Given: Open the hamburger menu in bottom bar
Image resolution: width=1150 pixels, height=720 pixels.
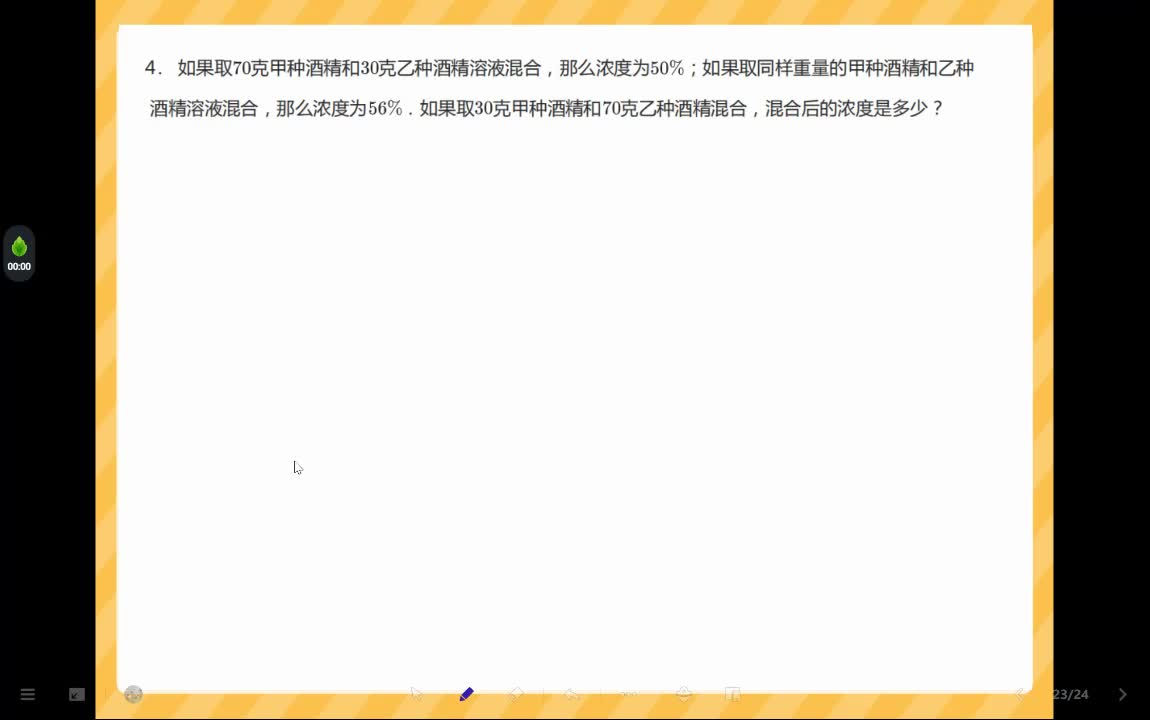Looking at the screenshot, I should pos(28,694).
